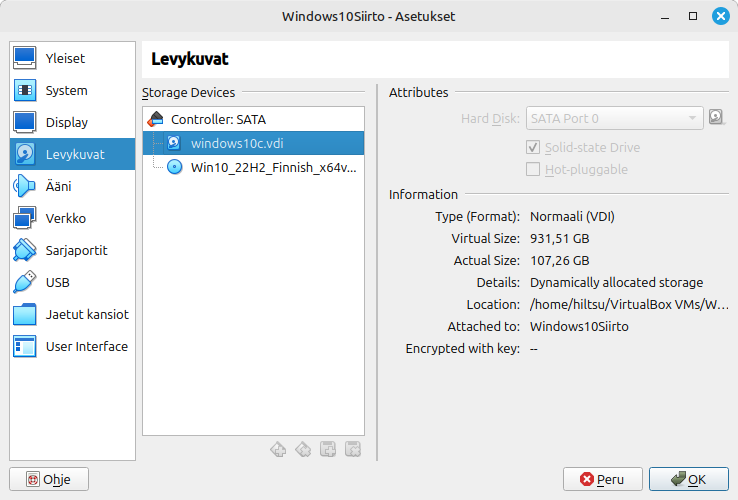Image resolution: width=738 pixels, height=500 pixels.
Task: Click choose disk image icon beside Hard Disk
Action: point(716,117)
